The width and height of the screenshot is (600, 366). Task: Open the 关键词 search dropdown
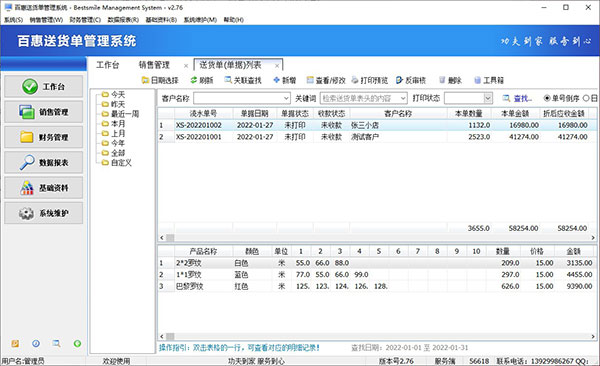coord(403,98)
